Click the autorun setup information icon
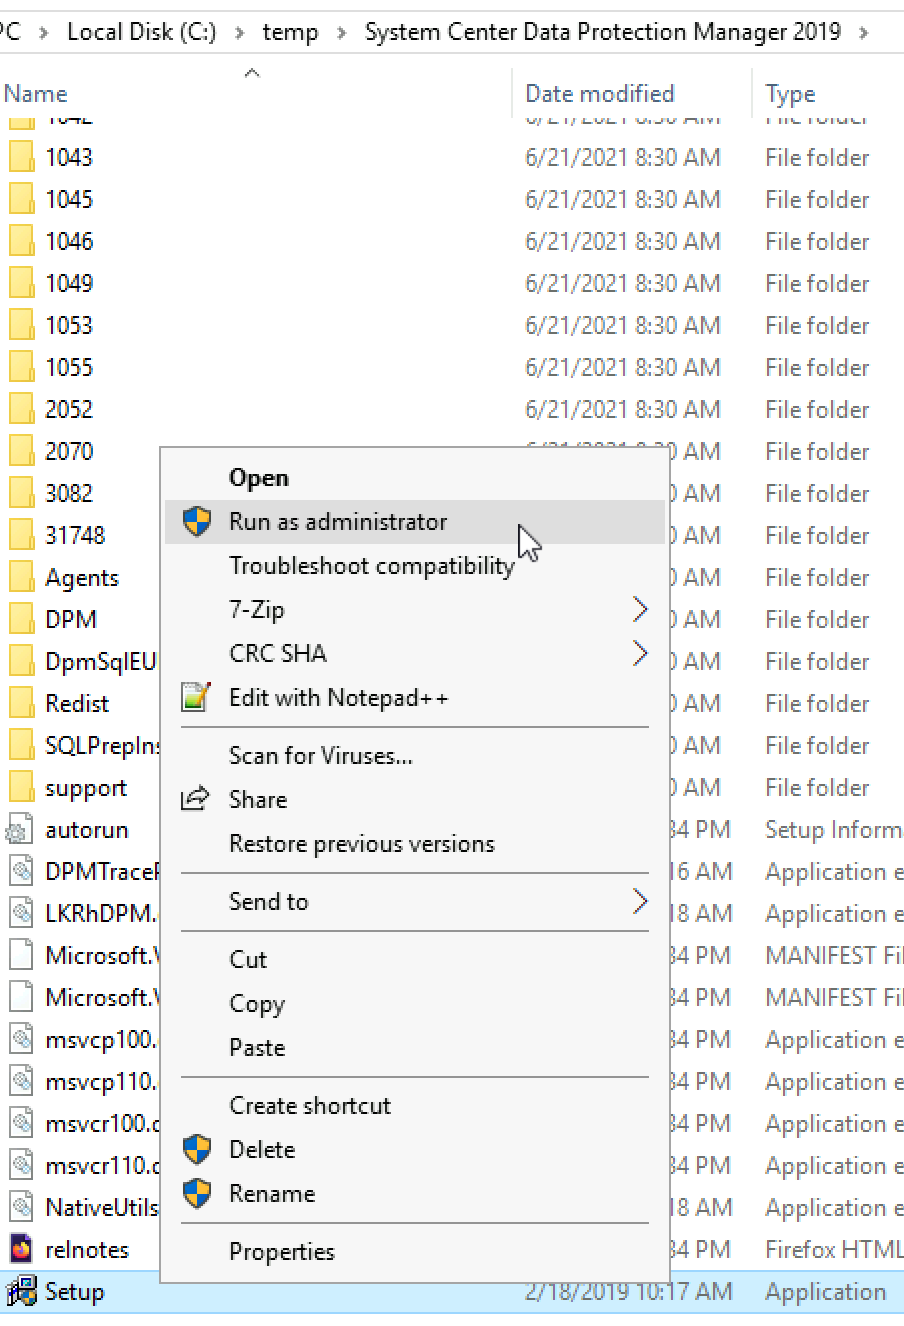Image resolution: width=904 pixels, height=1326 pixels. pyautogui.click(x=21, y=830)
